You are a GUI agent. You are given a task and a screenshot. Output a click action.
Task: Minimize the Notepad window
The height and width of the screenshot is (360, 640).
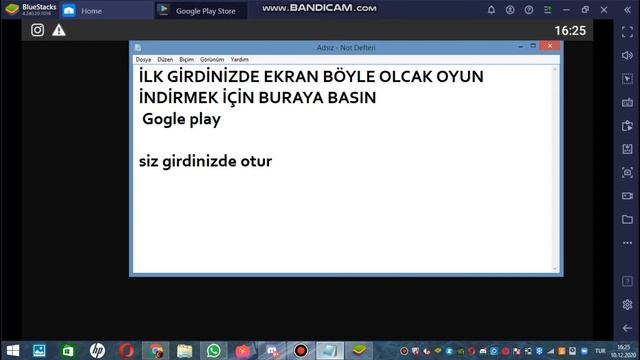pos(520,47)
